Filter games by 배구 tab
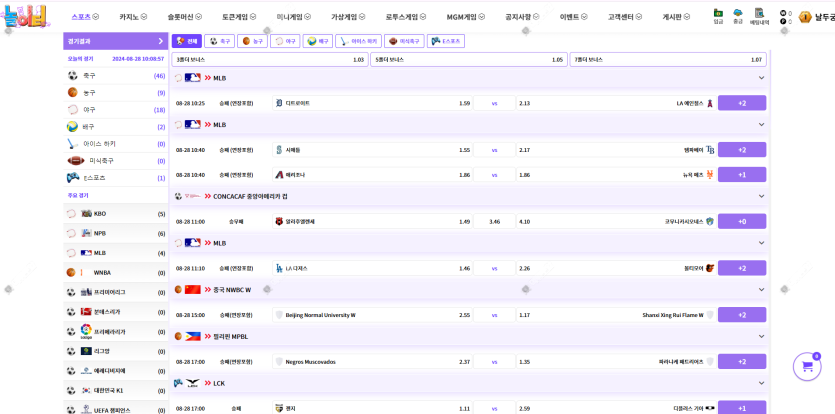The height and width of the screenshot is (414, 835). point(318,41)
